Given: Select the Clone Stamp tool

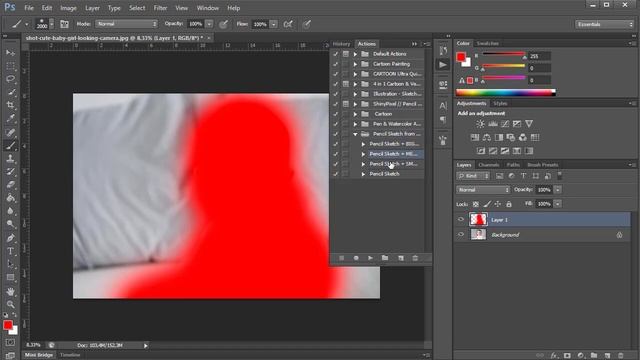Looking at the screenshot, I should coord(11,158).
